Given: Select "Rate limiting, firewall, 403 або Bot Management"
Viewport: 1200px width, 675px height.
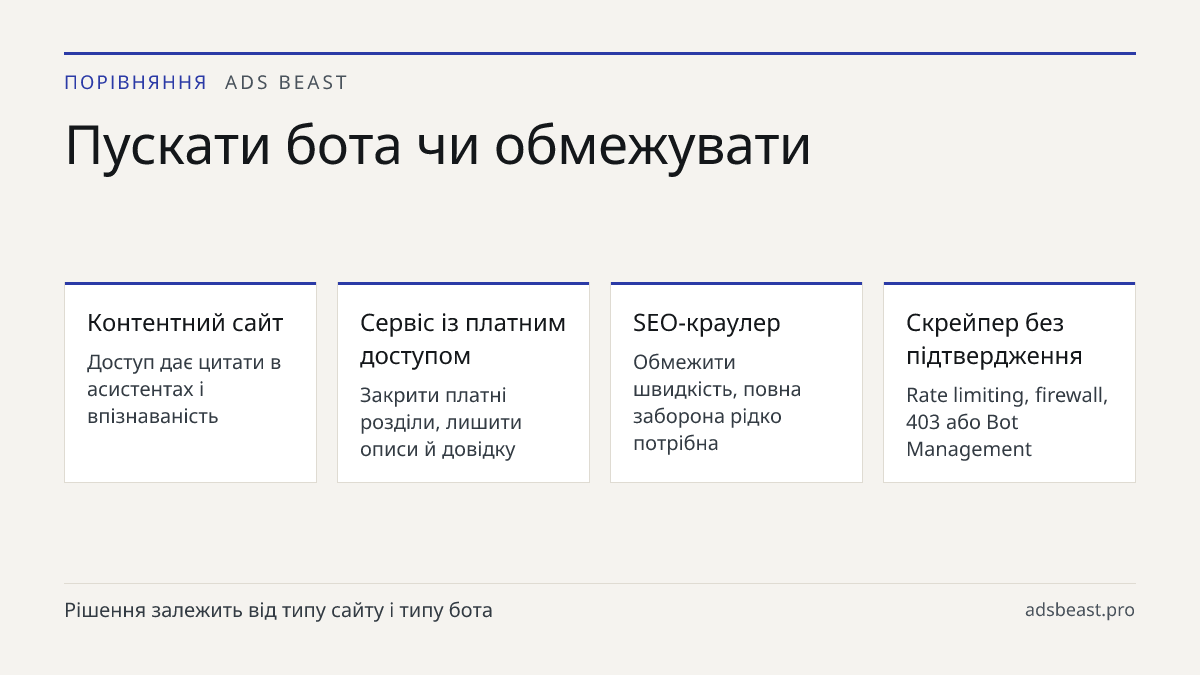Looking at the screenshot, I should pos(1007,422).
